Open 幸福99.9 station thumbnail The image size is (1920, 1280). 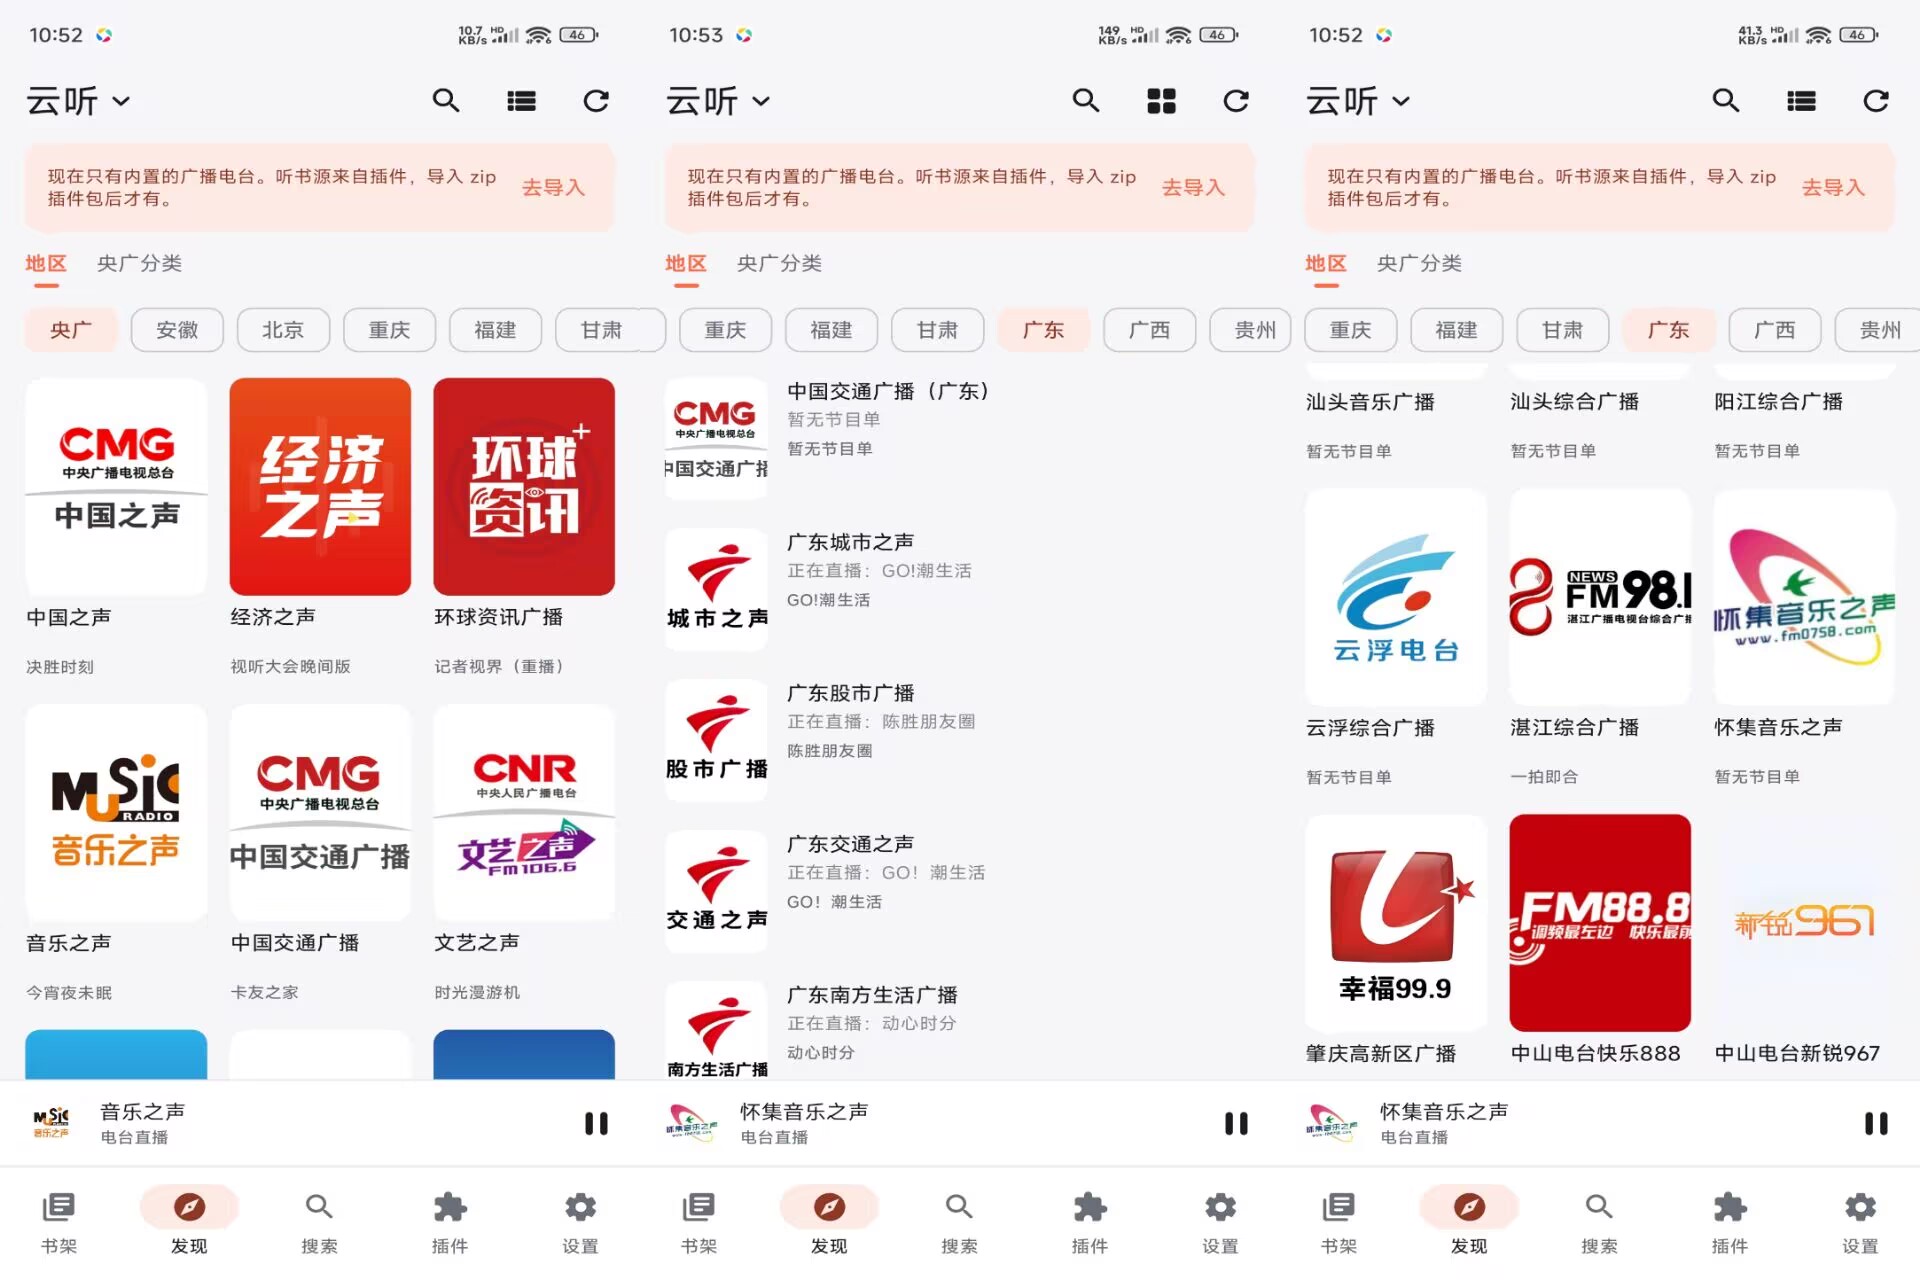pos(1396,923)
